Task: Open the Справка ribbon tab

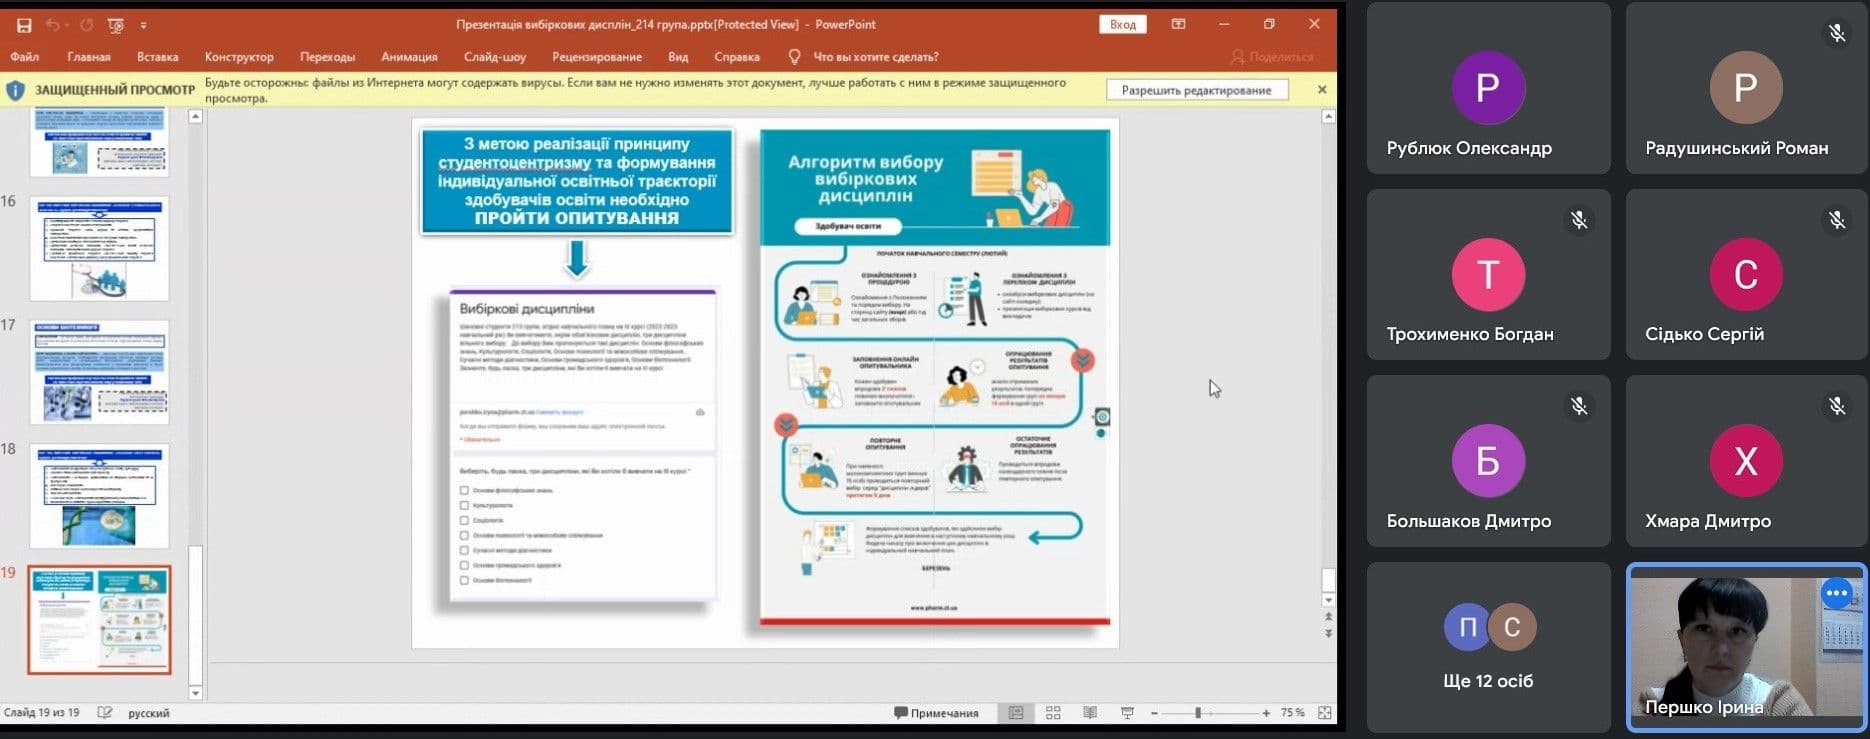Action: (x=737, y=57)
